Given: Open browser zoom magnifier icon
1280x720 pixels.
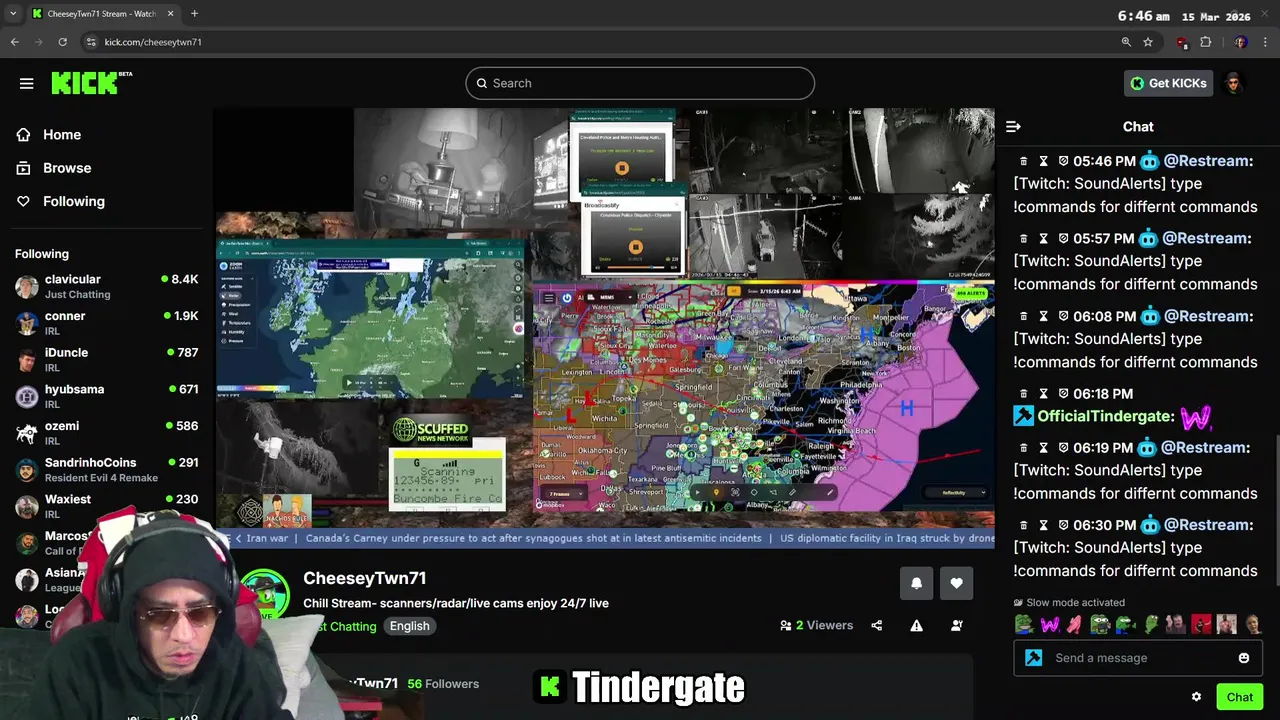Looking at the screenshot, I should pos(1126,42).
